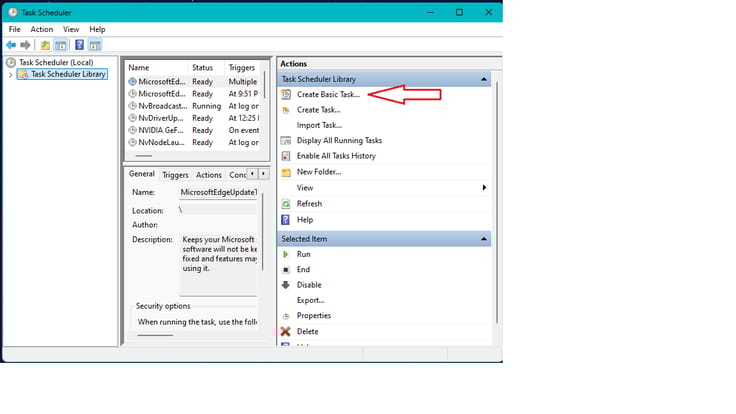The height and width of the screenshot is (414, 736).
Task: Click the green Run arrow icon
Action: (x=286, y=254)
